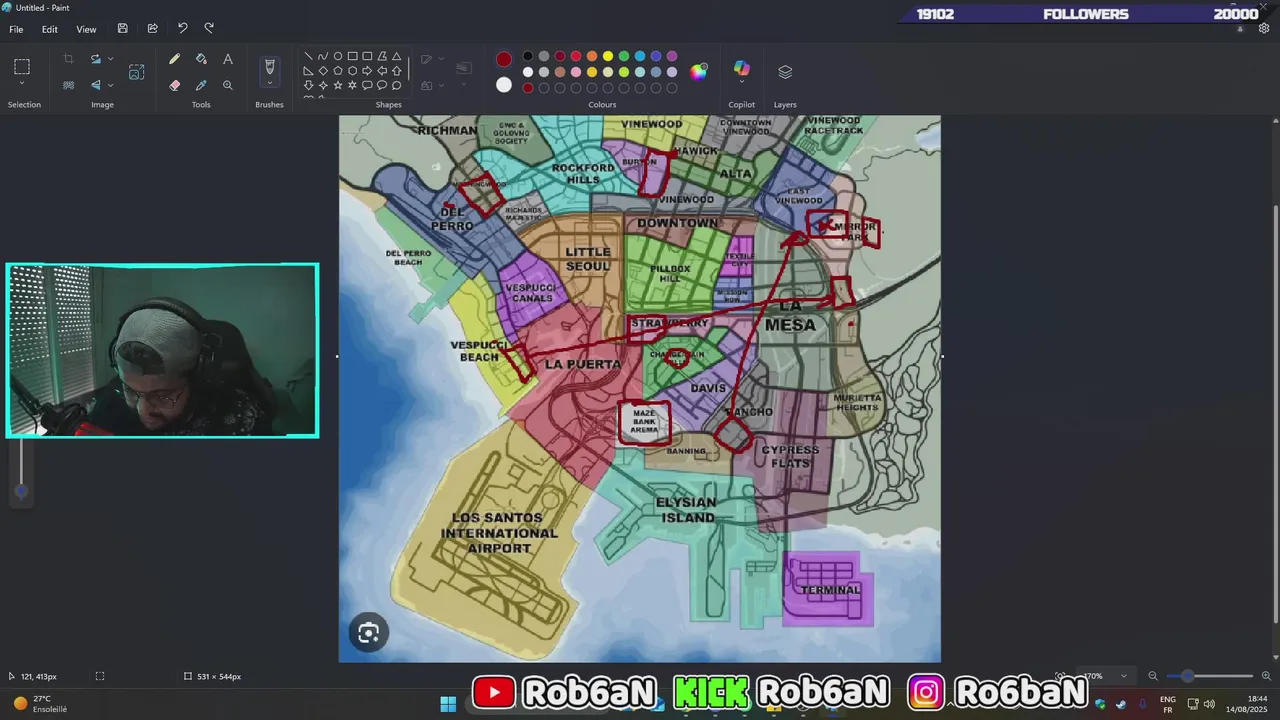Pick the Curve shape
Image resolution: width=1280 pixels, height=720 pixels.
tap(323, 57)
